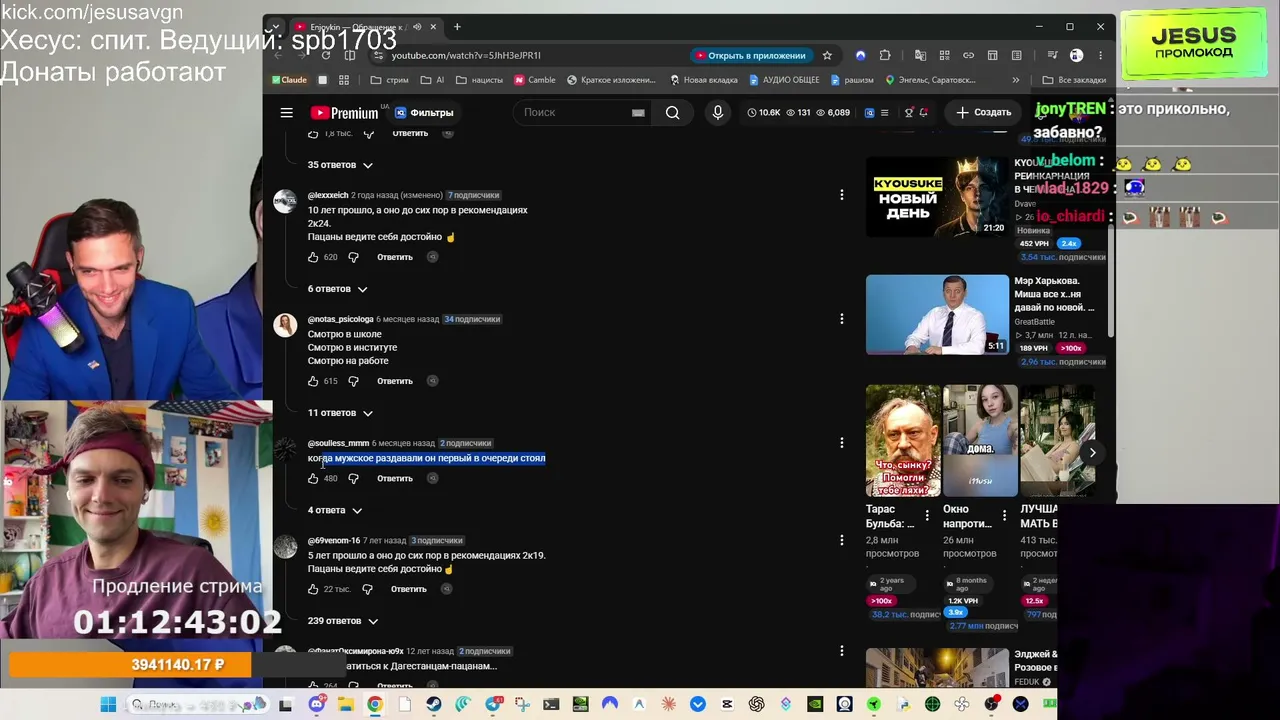The height and width of the screenshot is (720, 1280).
Task: Open @soulless_mmm channel link
Action: (338, 443)
